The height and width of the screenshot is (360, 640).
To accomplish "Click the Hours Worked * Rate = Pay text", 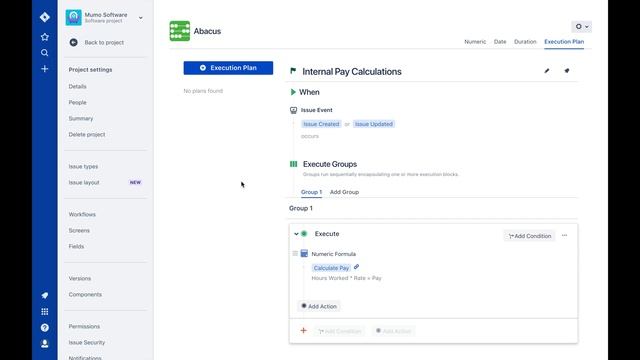I will click(x=347, y=278).
